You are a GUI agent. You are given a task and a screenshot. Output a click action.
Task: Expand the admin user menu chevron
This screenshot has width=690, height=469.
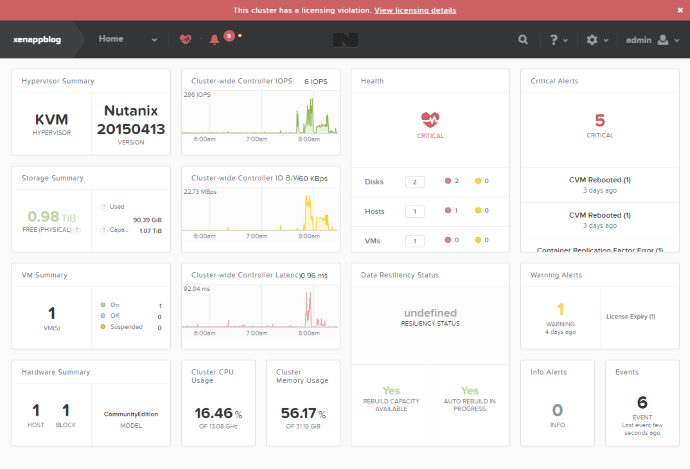677,40
